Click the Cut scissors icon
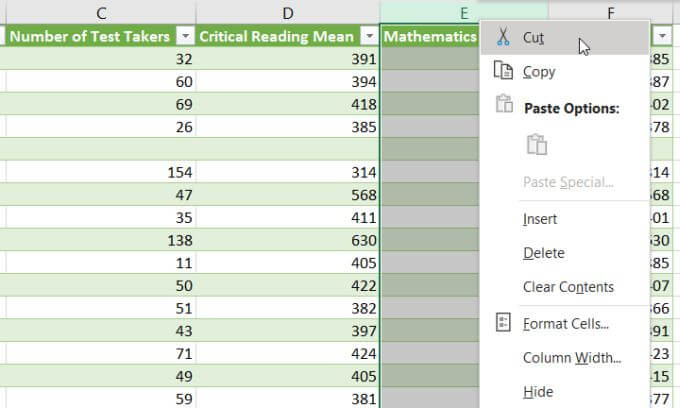The image size is (680, 408). click(x=503, y=37)
